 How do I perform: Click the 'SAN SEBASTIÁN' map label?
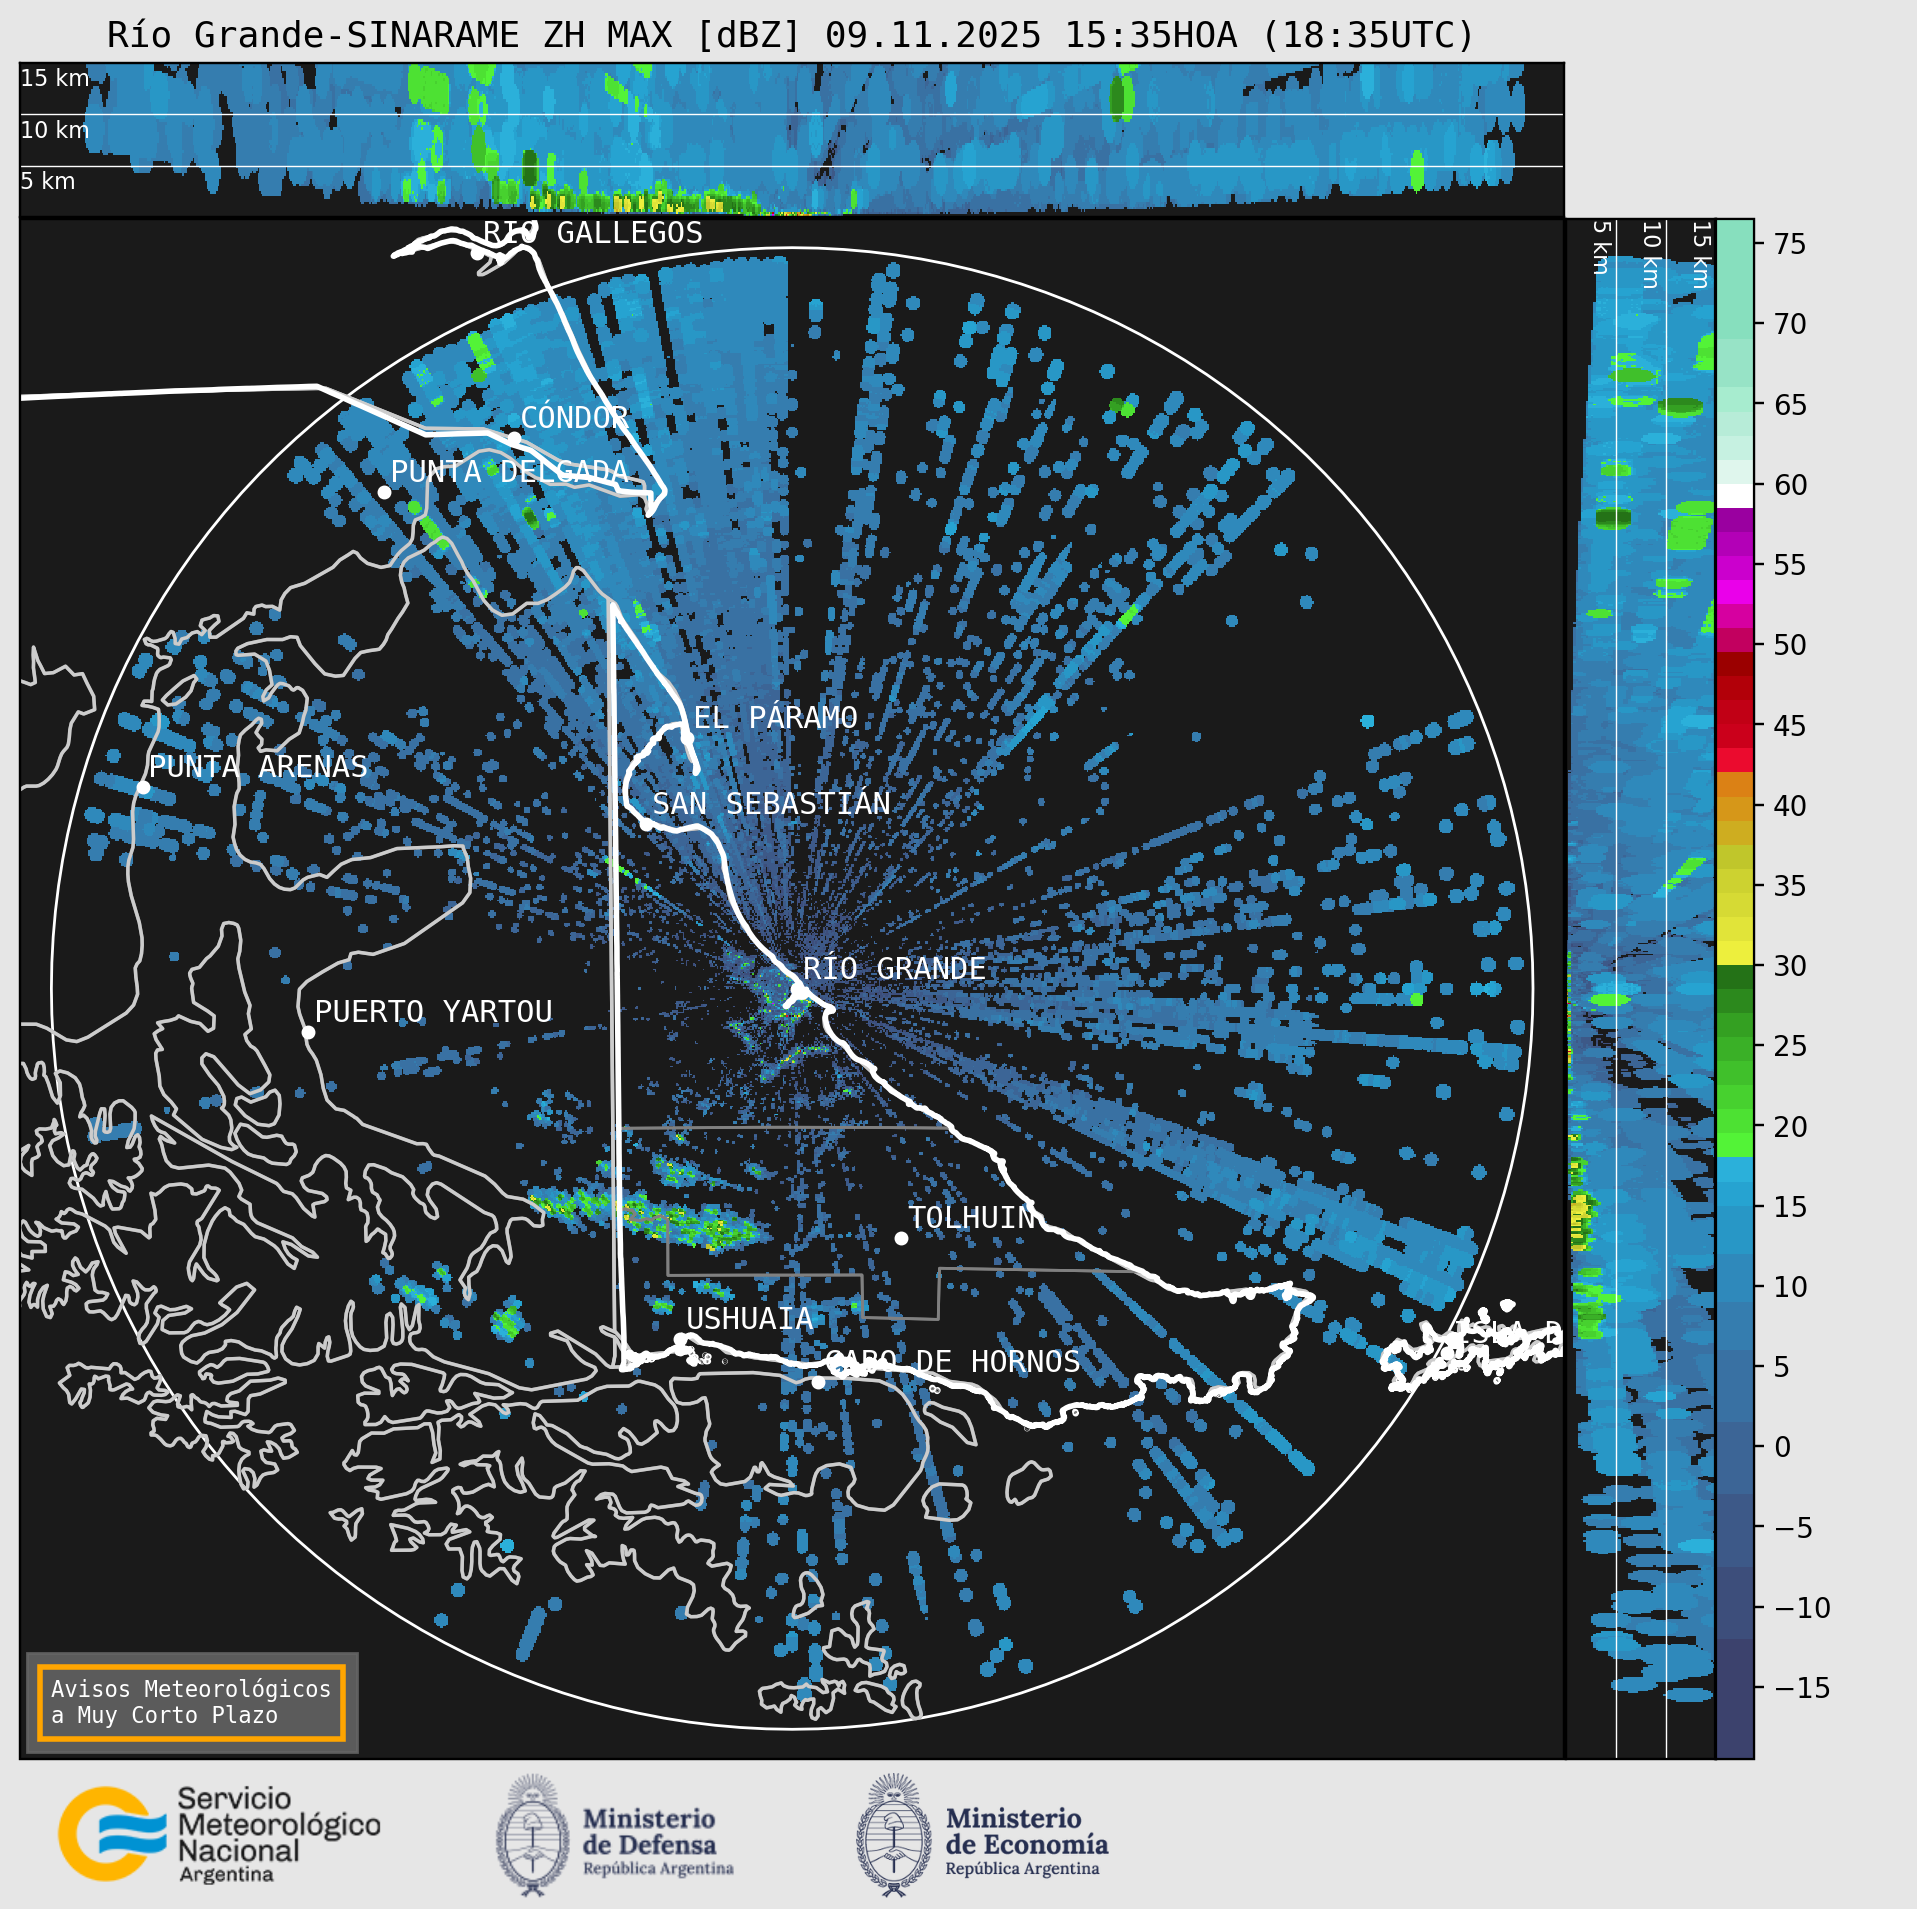pyautogui.click(x=771, y=803)
